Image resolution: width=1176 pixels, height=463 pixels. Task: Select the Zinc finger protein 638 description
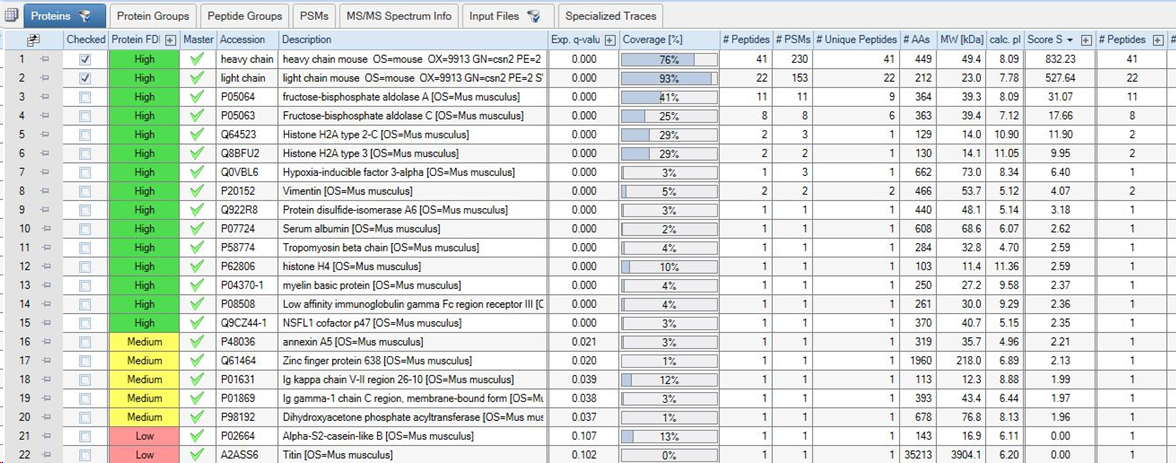click(413, 361)
